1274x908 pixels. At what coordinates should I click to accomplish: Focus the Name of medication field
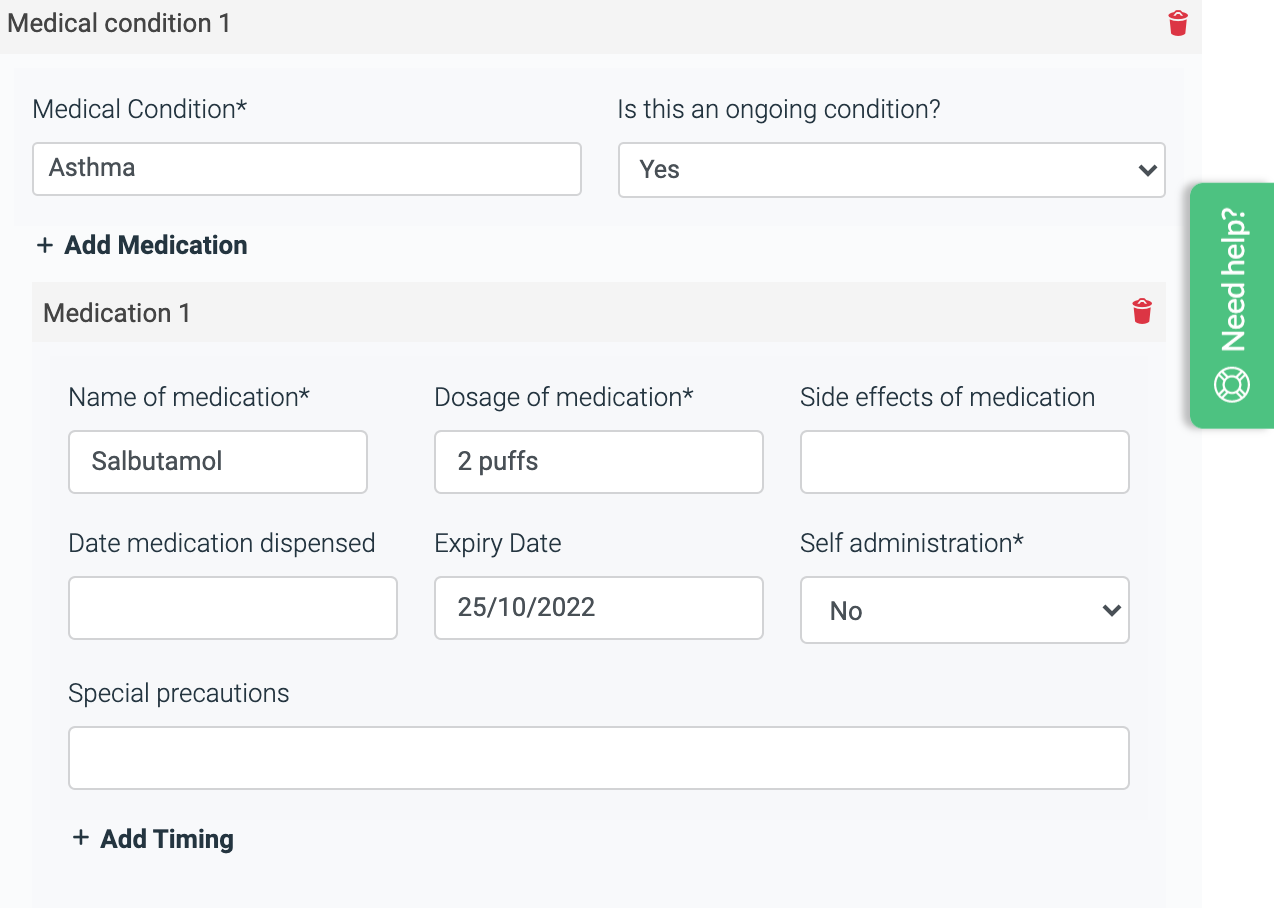coord(217,462)
